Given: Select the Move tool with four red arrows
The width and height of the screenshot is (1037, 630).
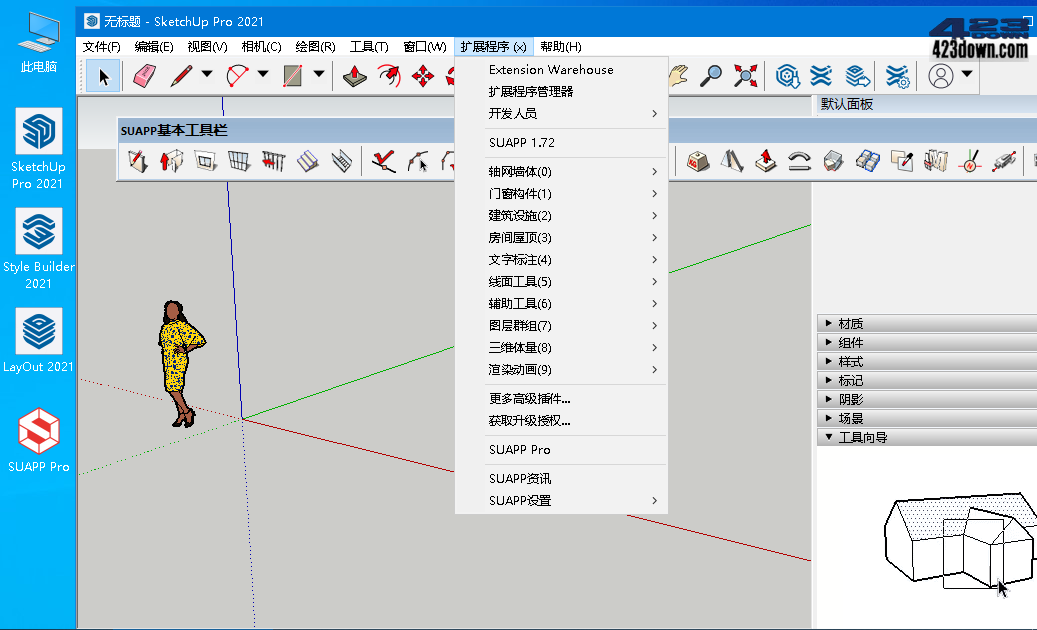Looking at the screenshot, I should 423,76.
